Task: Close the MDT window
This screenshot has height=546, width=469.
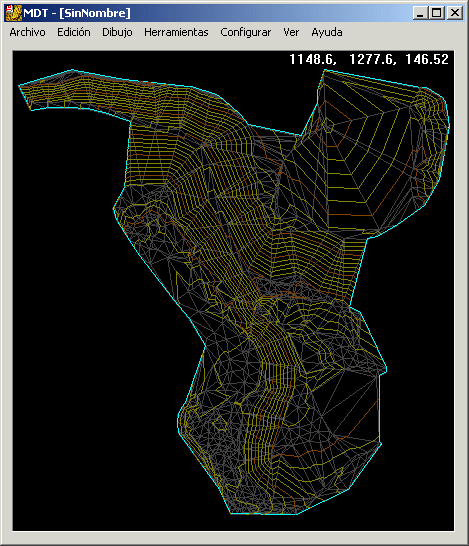Action: (455, 13)
